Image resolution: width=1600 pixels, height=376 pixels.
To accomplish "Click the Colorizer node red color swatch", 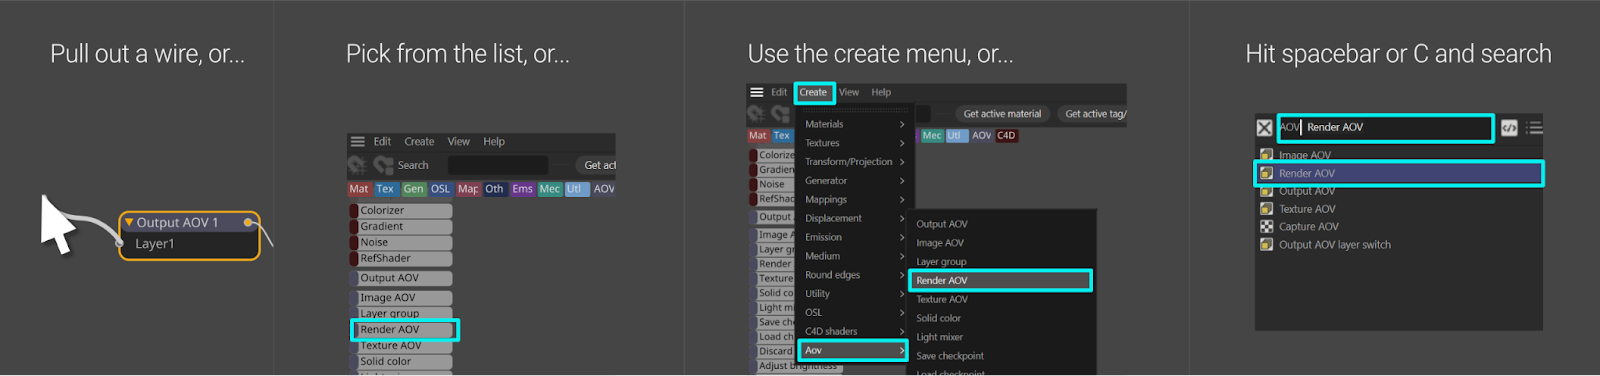I will [353, 211].
